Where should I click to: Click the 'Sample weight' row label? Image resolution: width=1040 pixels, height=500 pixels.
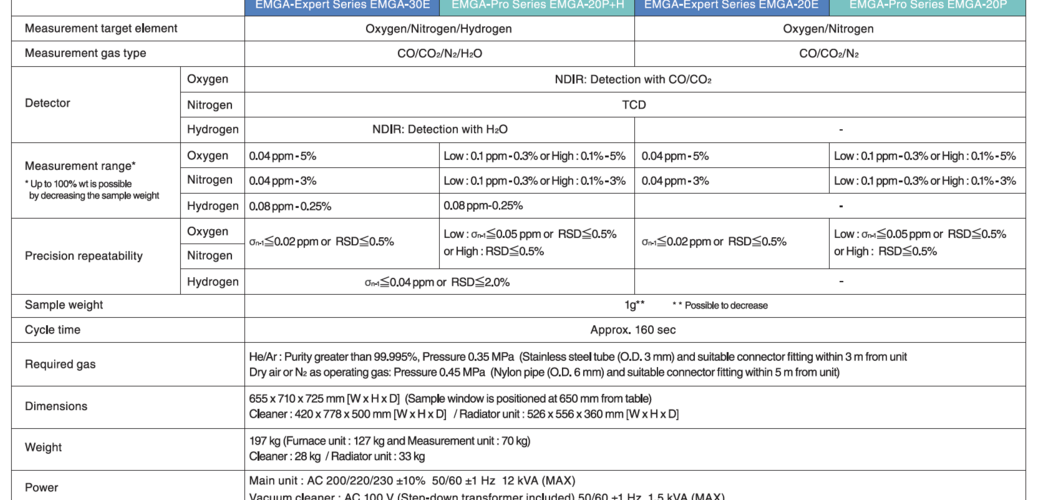[x=64, y=305]
